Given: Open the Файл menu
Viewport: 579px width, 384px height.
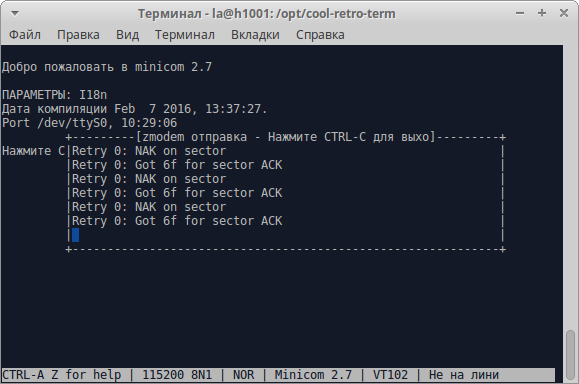Looking at the screenshot, I should pyautogui.click(x=25, y=35).
